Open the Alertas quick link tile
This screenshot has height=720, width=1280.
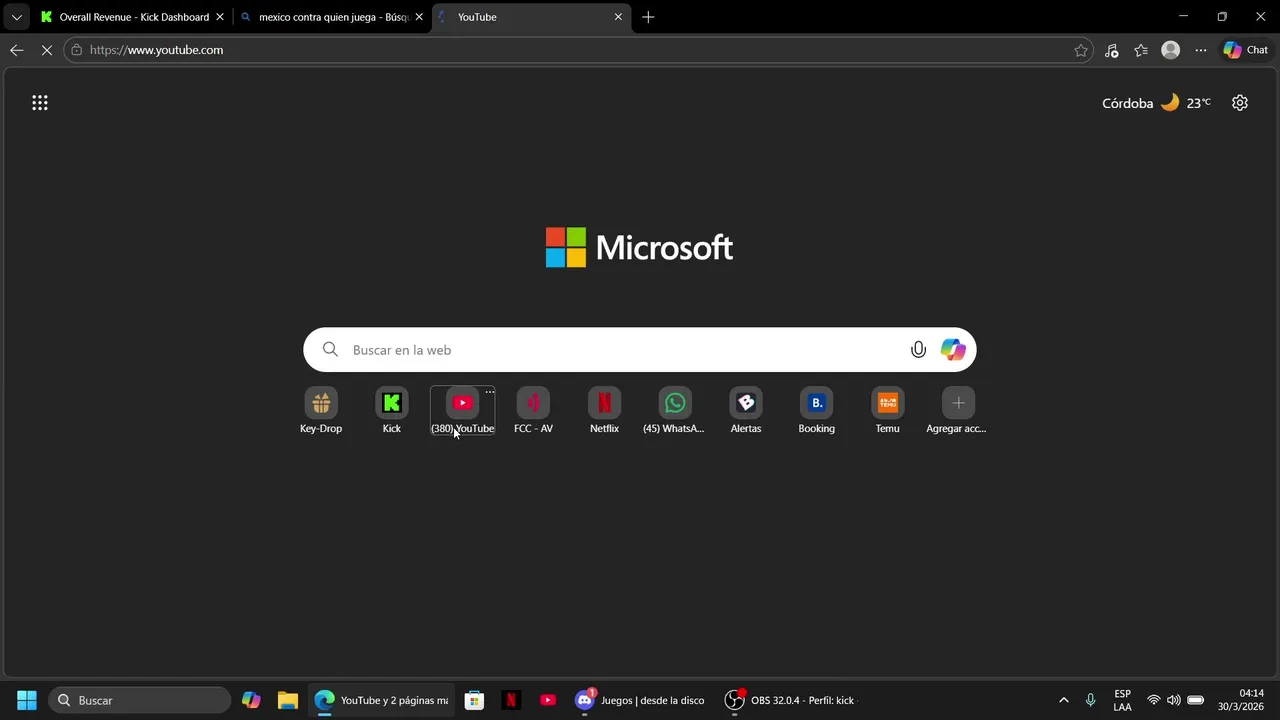746,411
